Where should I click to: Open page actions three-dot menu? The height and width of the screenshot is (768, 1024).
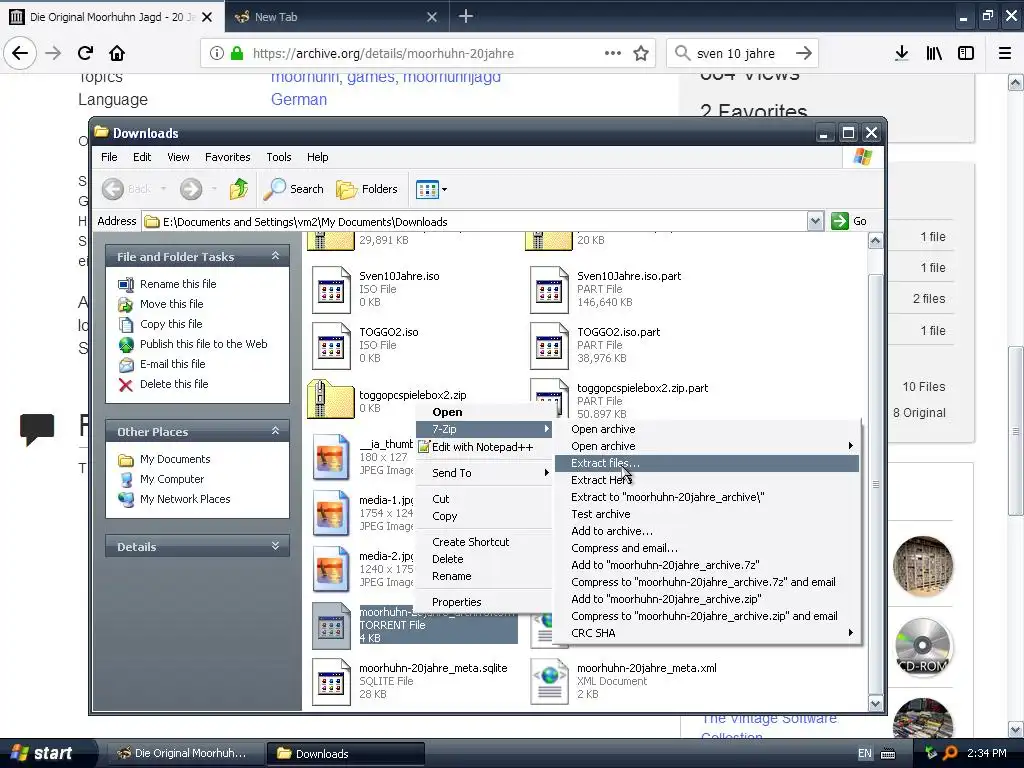point(613,53)
